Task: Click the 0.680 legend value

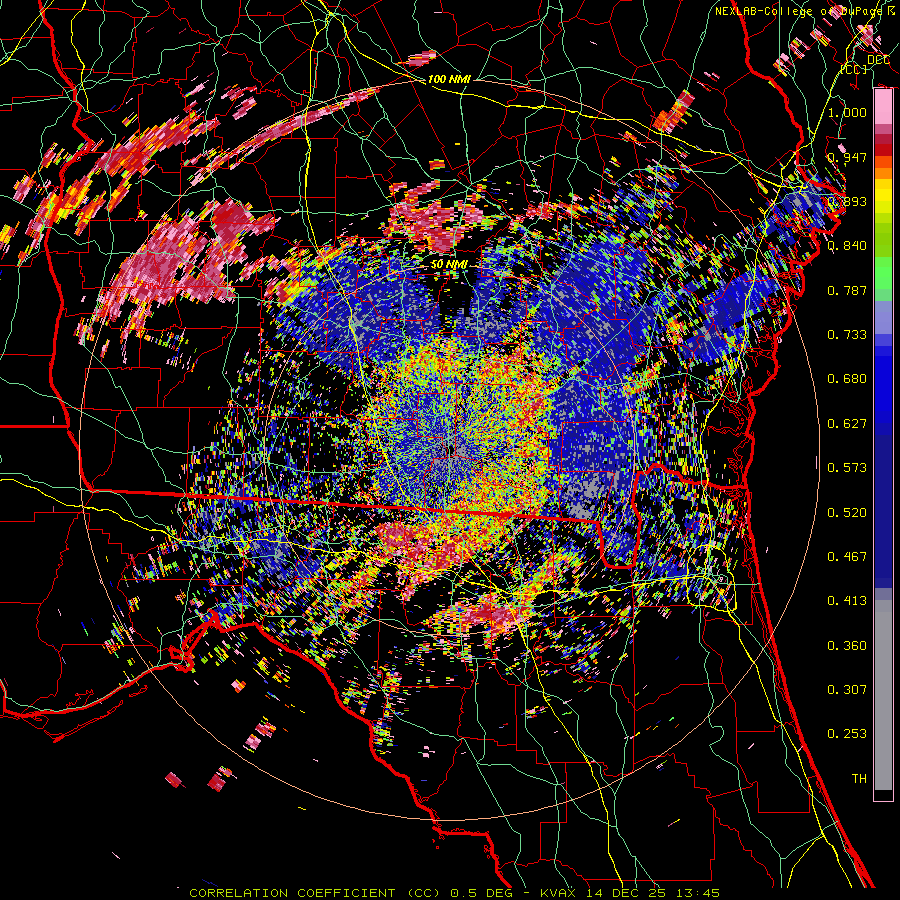Action: [x=847, y=379]
